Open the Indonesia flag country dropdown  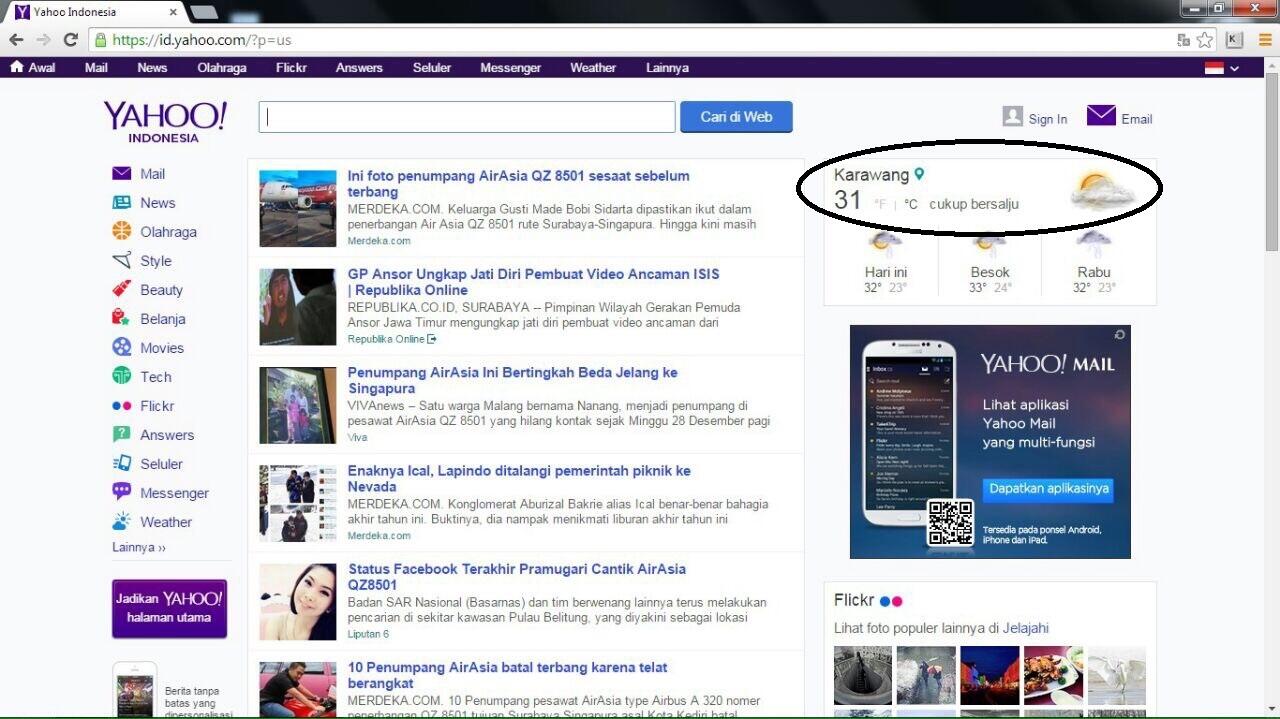[x=1222, y=68]
